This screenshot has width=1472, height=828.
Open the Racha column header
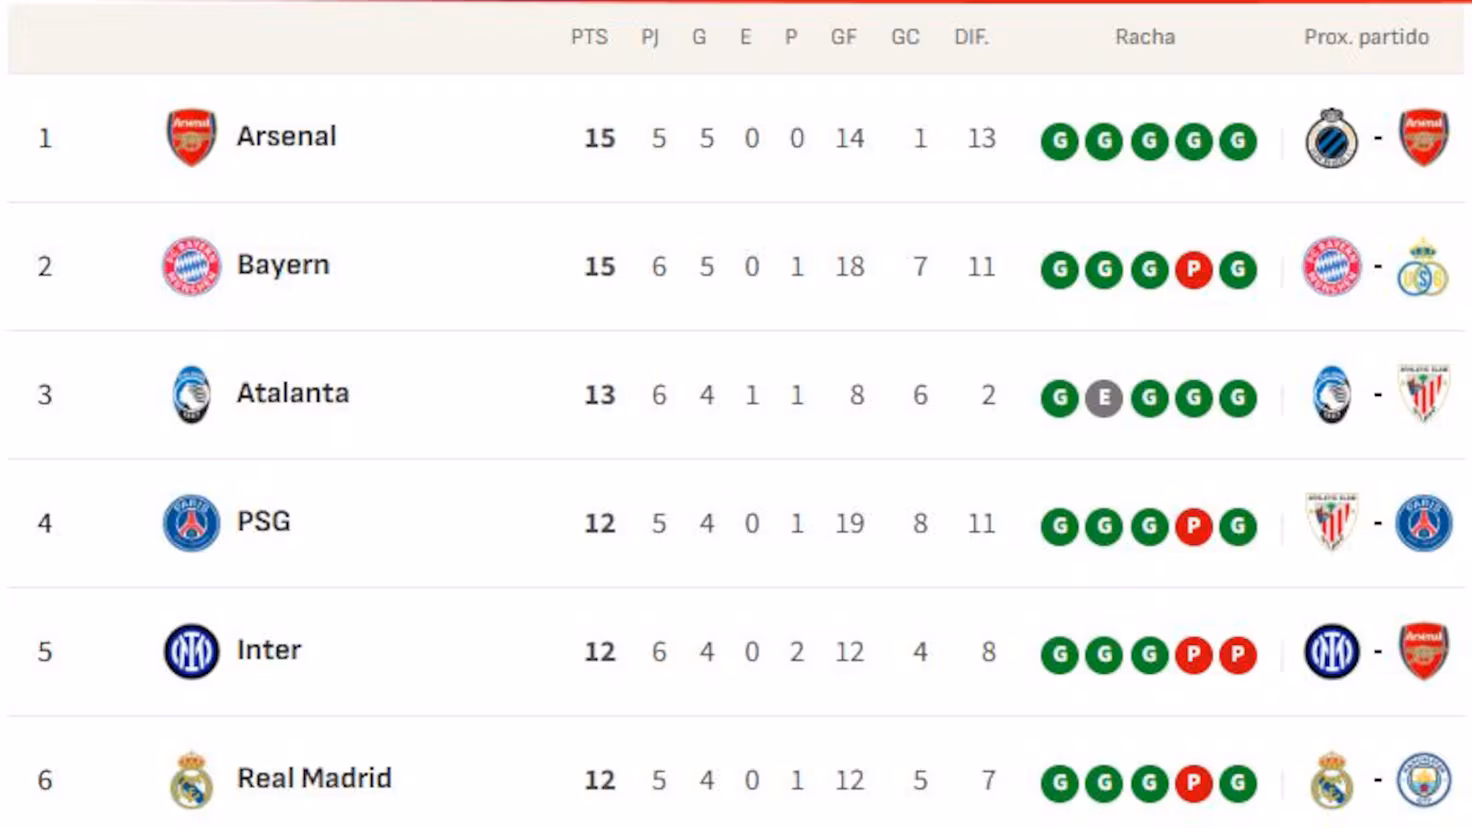click(1143, 37)
